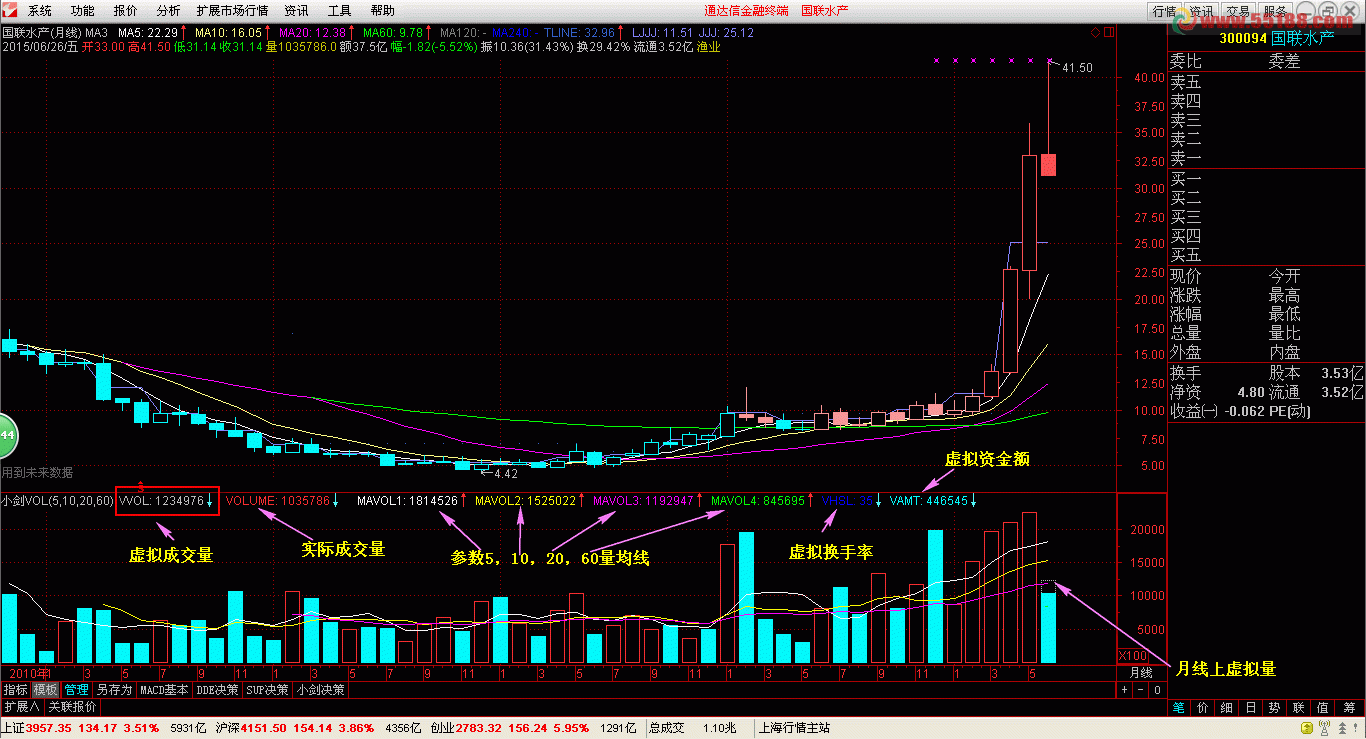Open the 系统 menu

tap(40, 11)
